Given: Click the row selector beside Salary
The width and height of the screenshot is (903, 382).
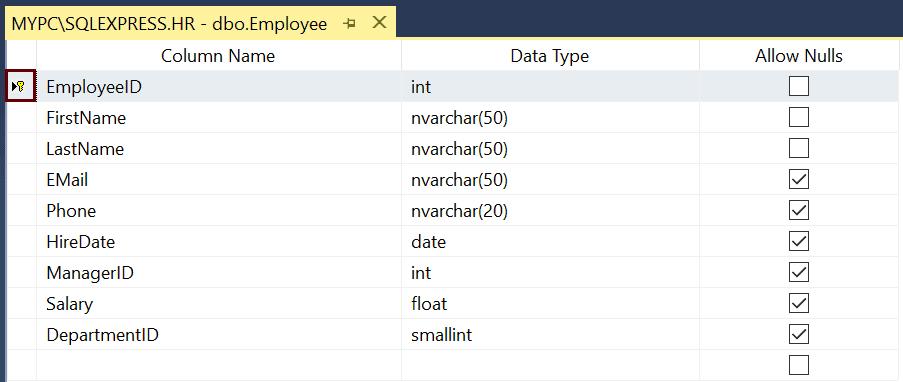Looking at the screenshot, I should pyautogui.click(x=21, y=303).
